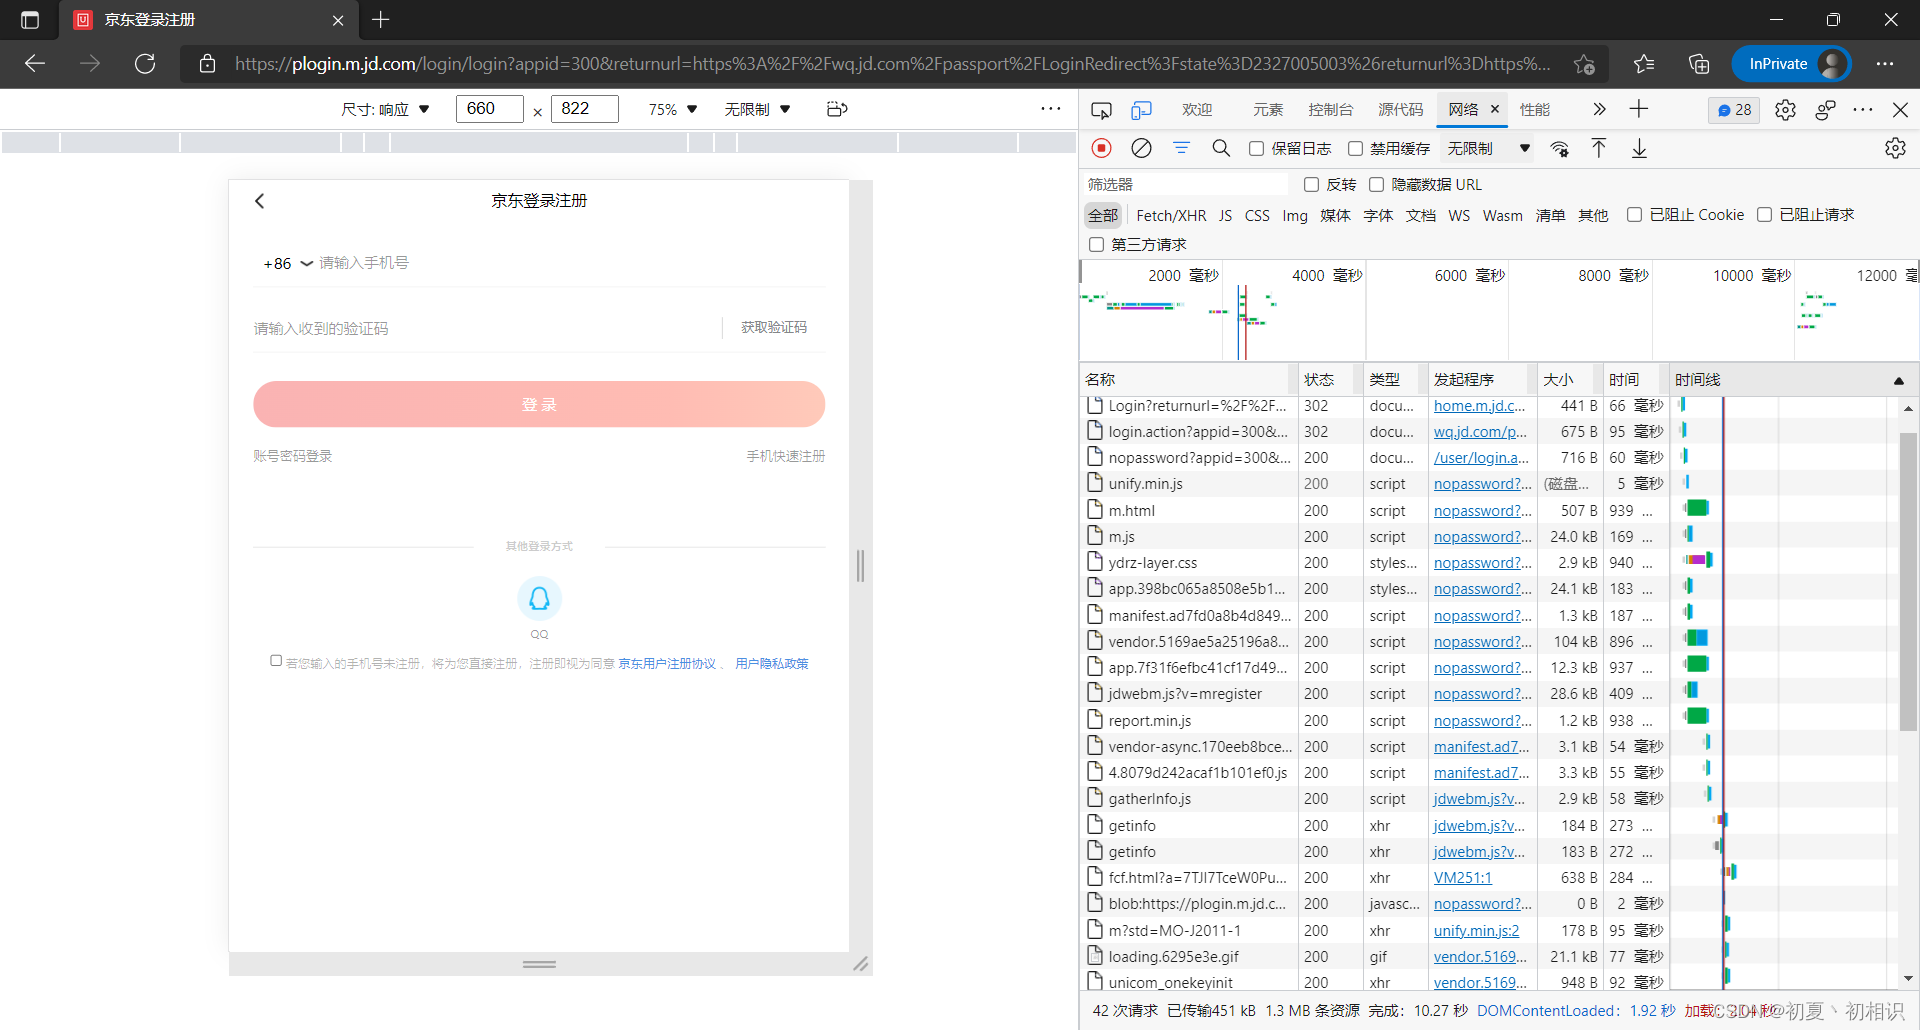Check the third-party requests checkbox
This screenshot has height=1030, width=1920.
pos(1096,244)
